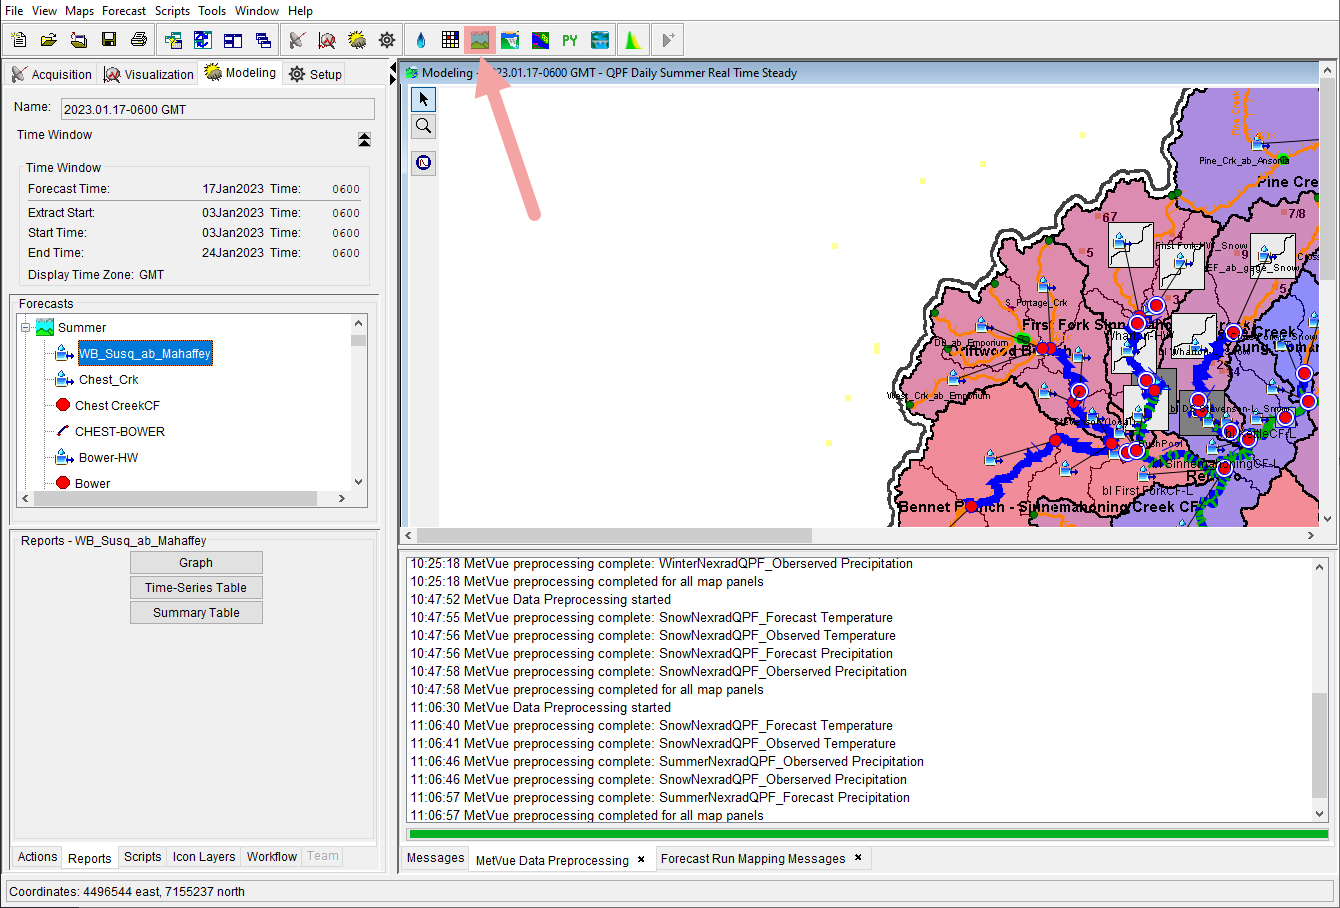Open the Scripts bottom tab
The width and height of the screenshot is (1340, 908).
142,857
